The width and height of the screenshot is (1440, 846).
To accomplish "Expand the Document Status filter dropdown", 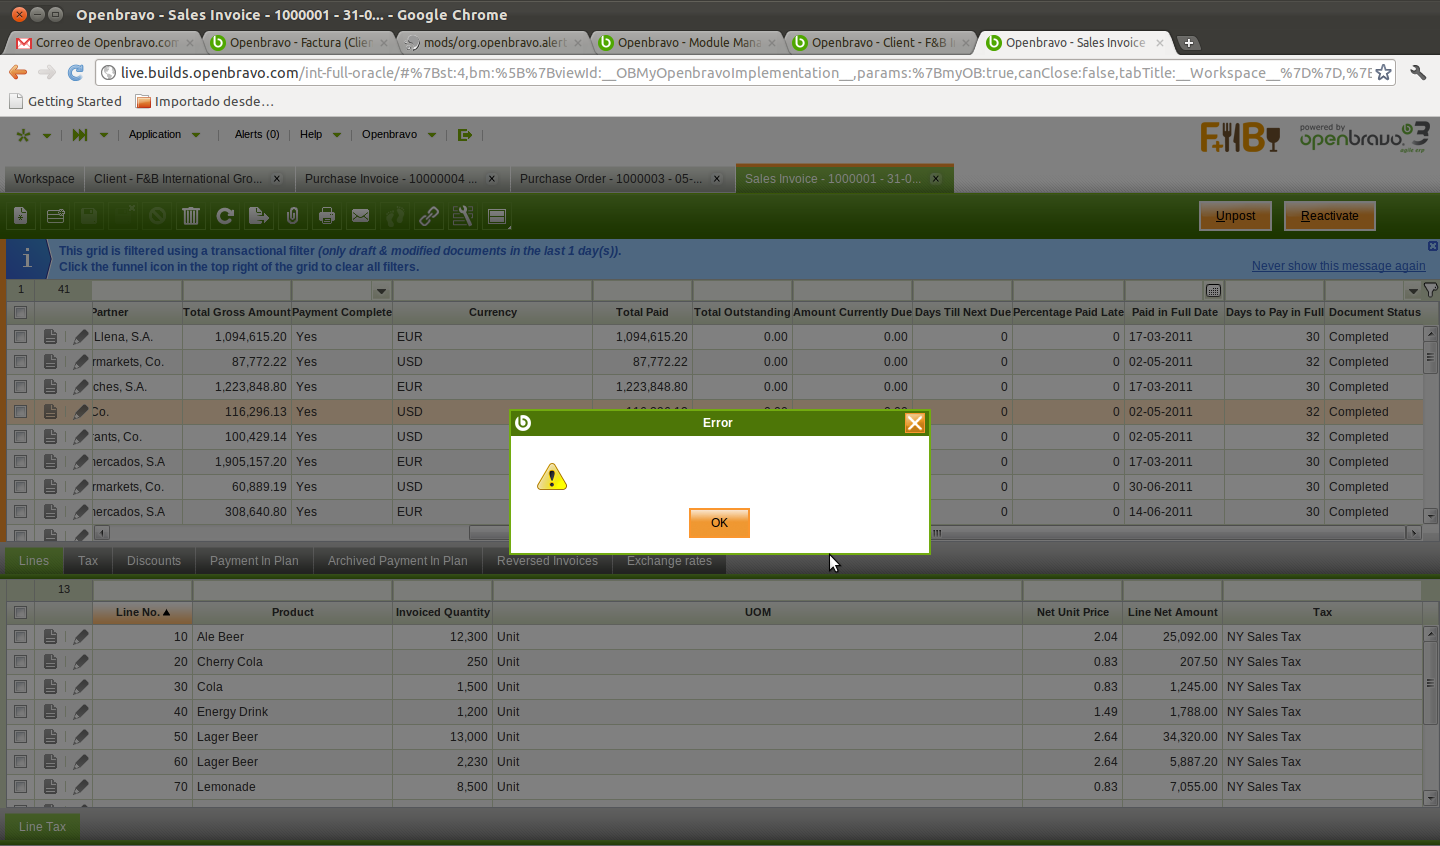I will pyautogui.click(x=1412, y=291).
